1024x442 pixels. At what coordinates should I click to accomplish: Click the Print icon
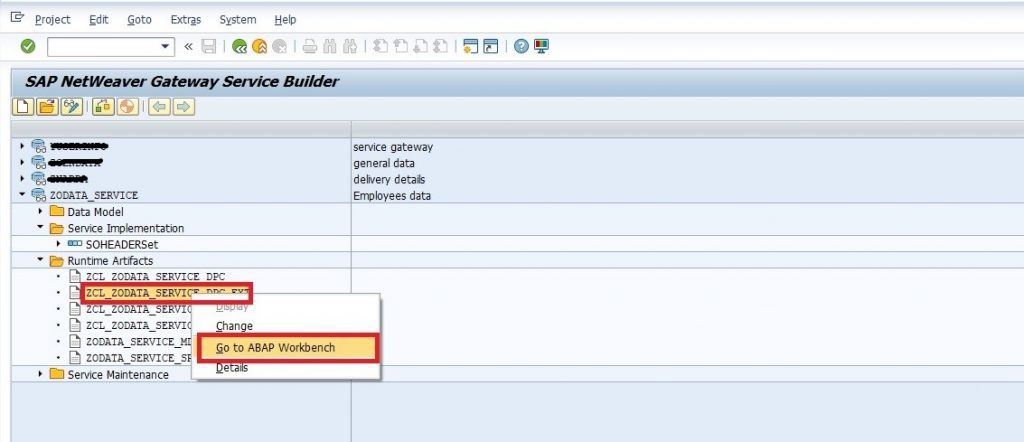point(310,46)
